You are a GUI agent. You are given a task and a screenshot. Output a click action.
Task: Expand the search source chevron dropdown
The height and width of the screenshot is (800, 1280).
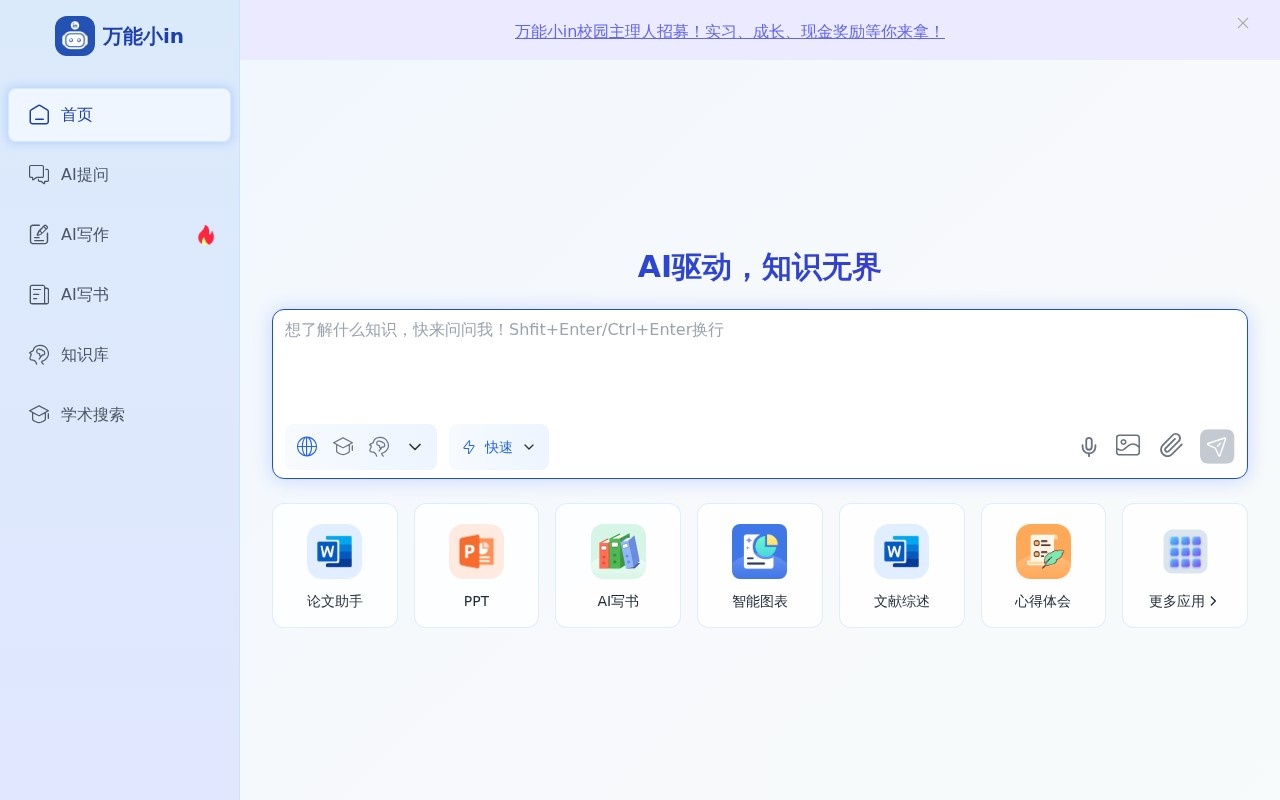point(415,447)
